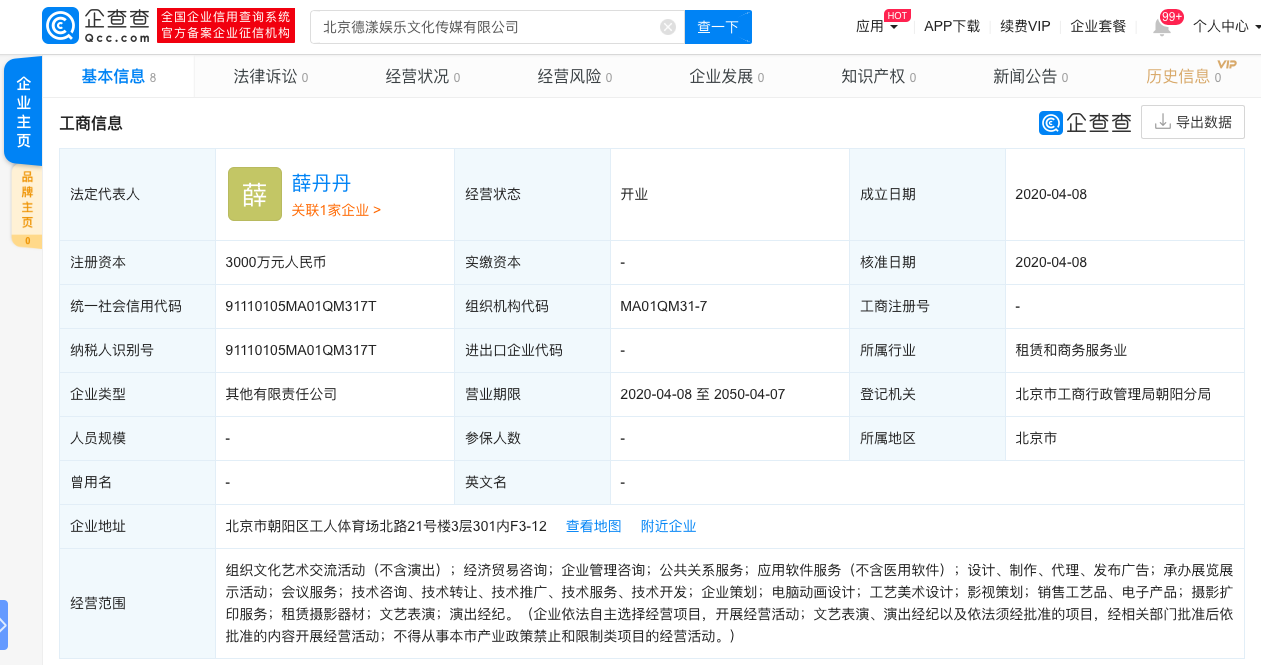
Task: Expand 关联1家企业 link
Action: coord(336,210)
